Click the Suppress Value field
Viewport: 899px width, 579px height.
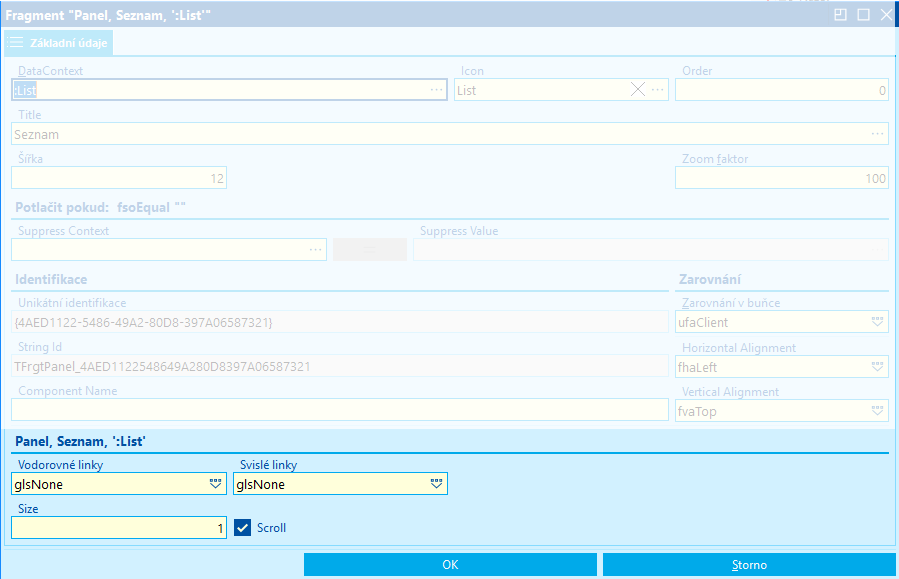point(651,249)
